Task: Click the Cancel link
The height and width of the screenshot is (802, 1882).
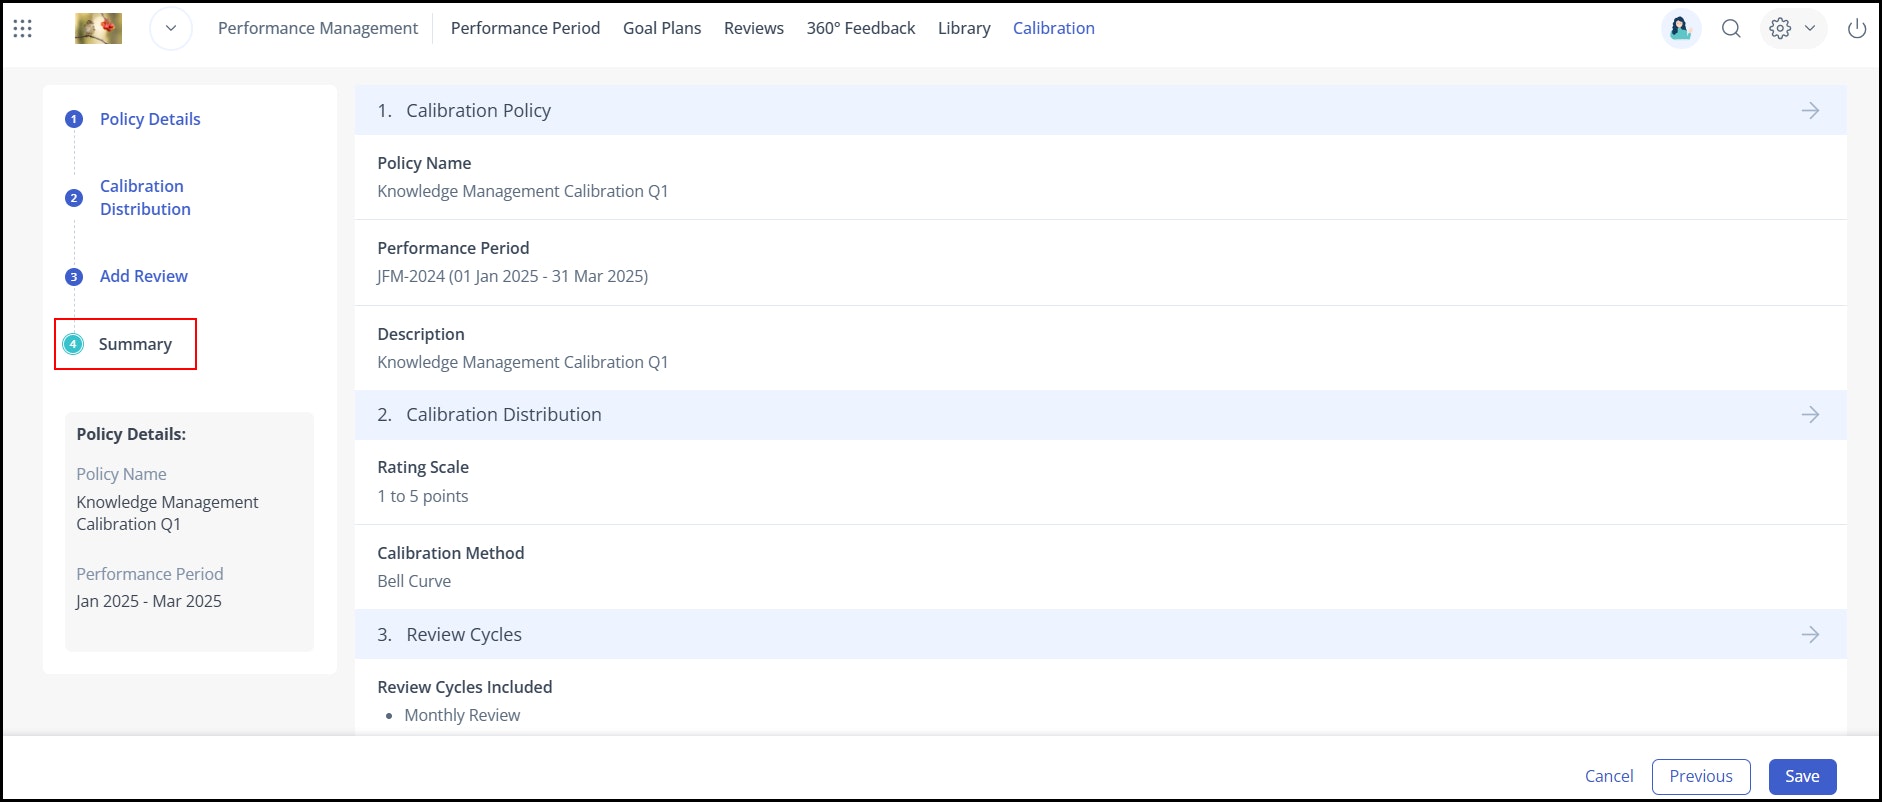Action: [x=1609, y=777]
